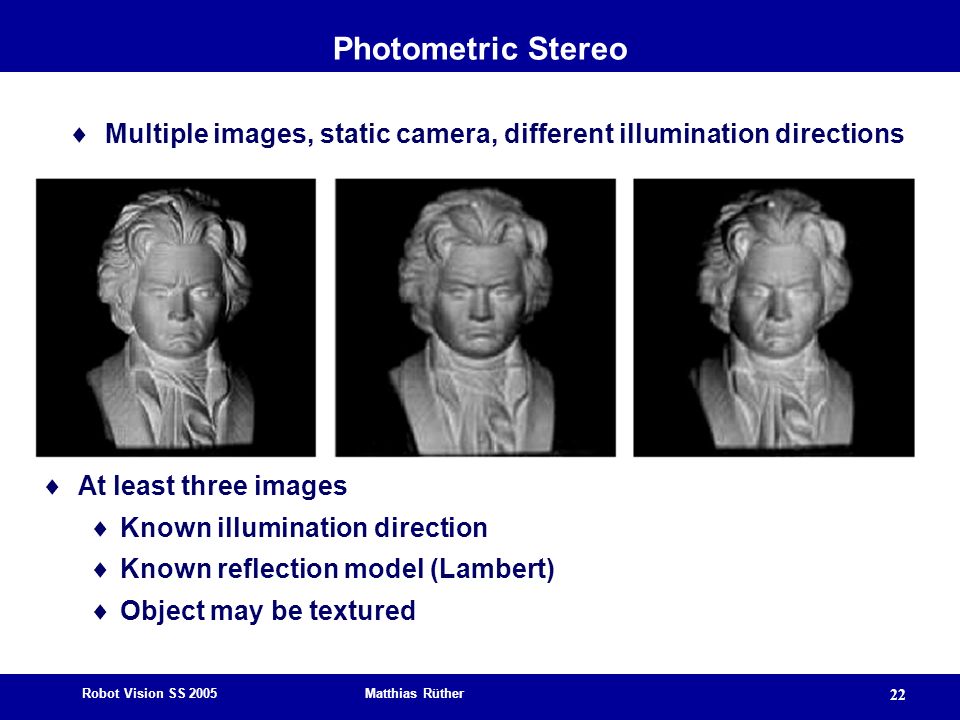Click 'Robot Vision SS 2005' footer text
The image size is (960, 720).
click(149, 693)
